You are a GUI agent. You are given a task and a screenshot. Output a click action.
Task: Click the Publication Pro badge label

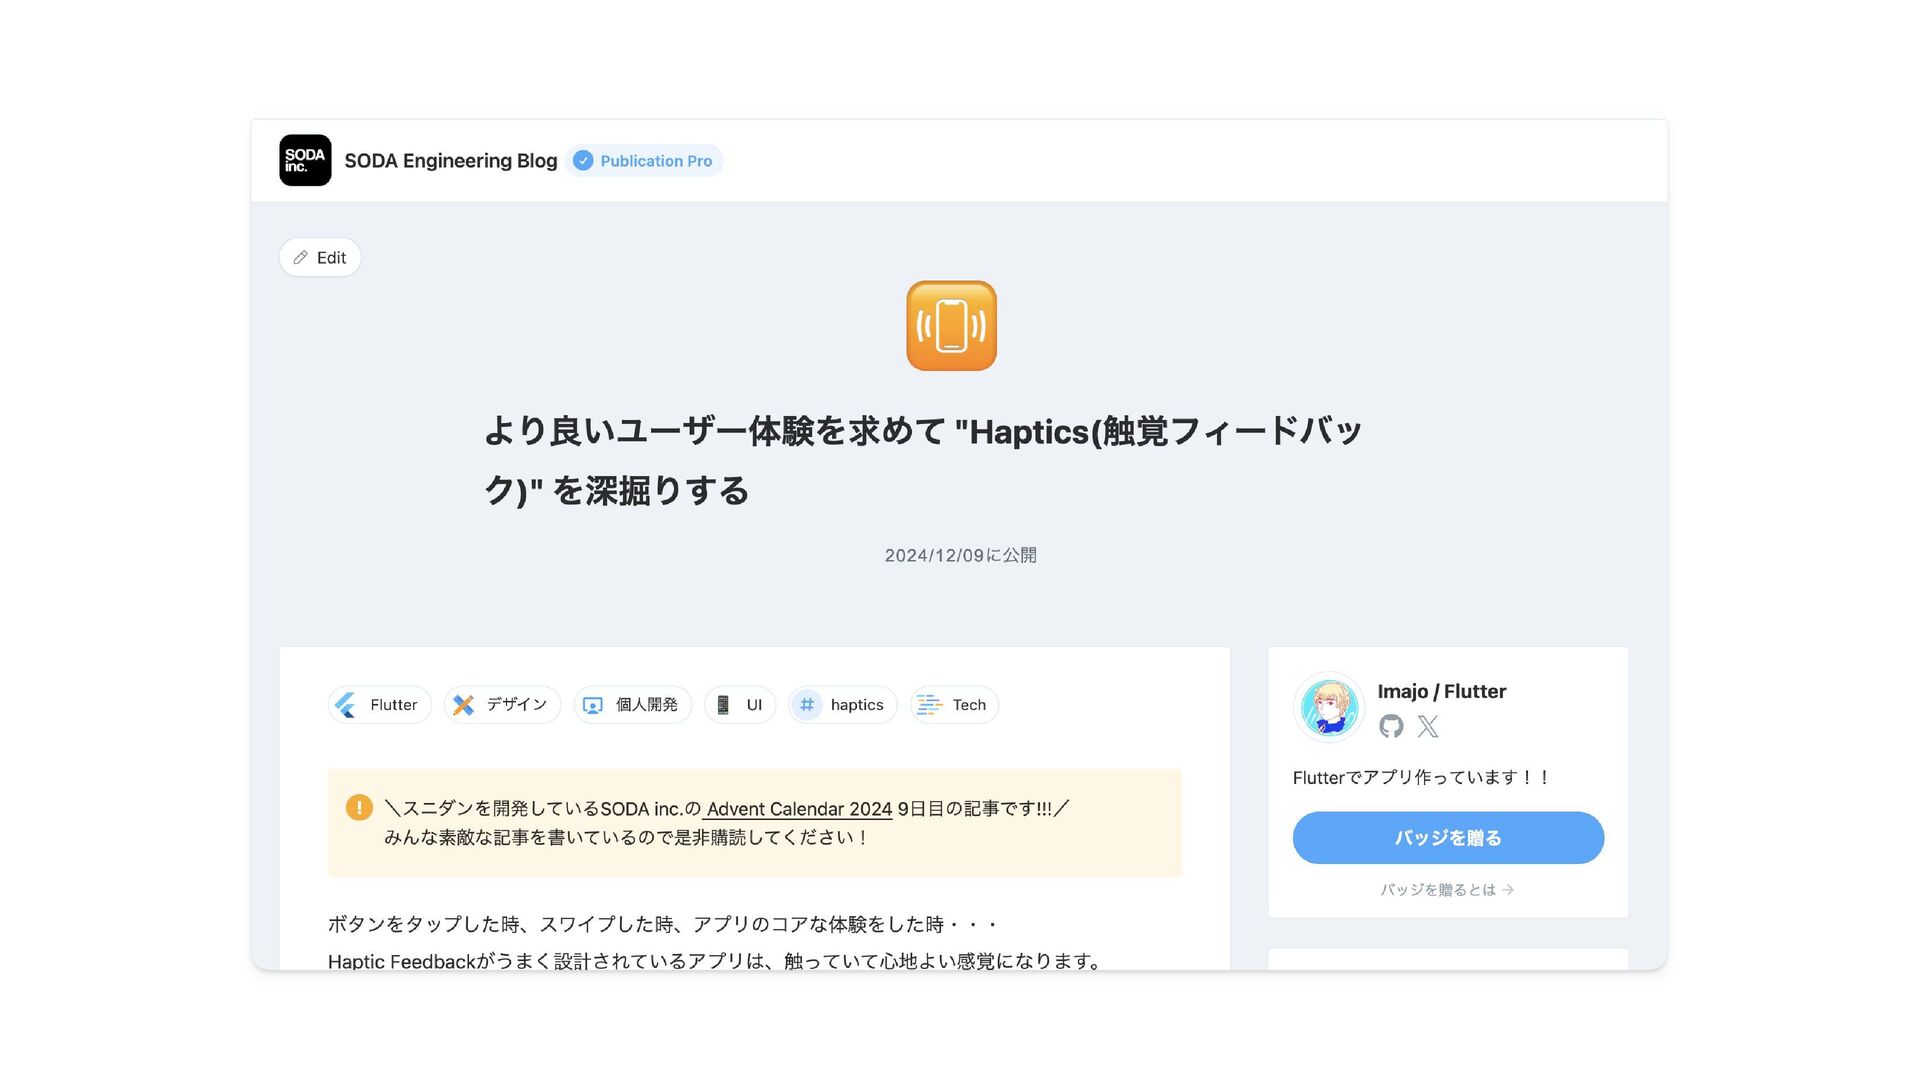[656, 161]
